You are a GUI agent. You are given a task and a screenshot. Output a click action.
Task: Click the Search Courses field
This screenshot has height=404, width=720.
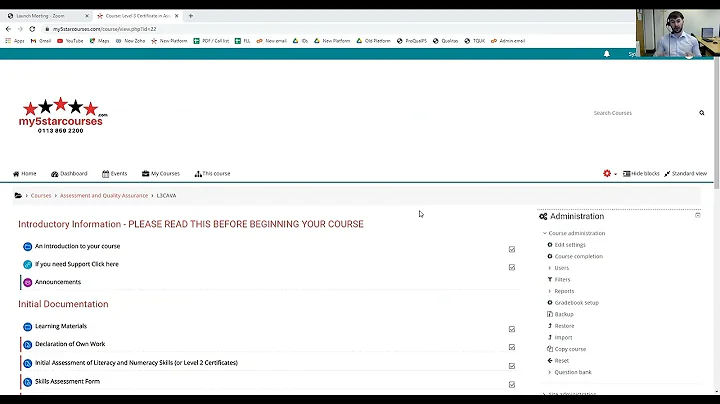643,113
